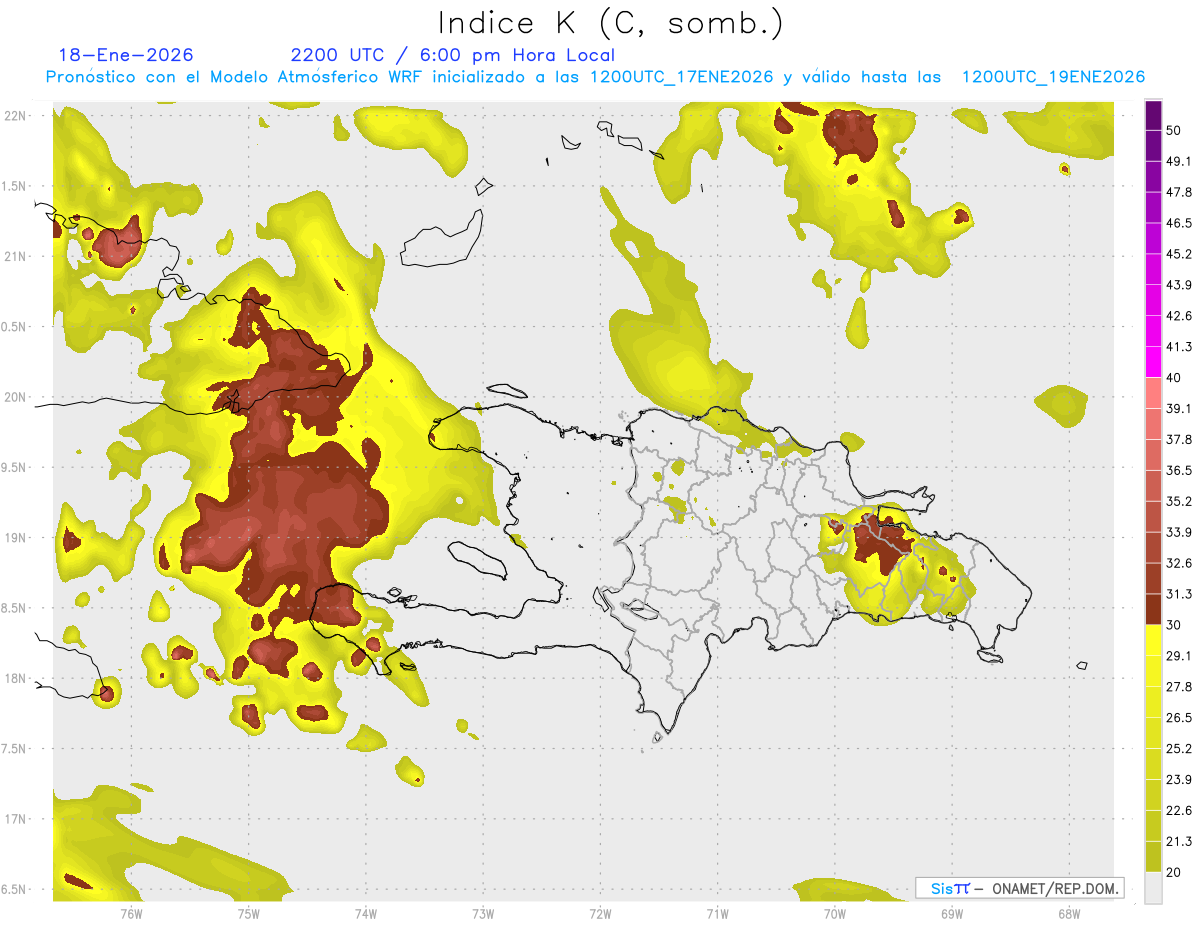Pick the light gray swatch below 20
Viewport: 1200px width, 927px height.
[x=1153, y=888]
